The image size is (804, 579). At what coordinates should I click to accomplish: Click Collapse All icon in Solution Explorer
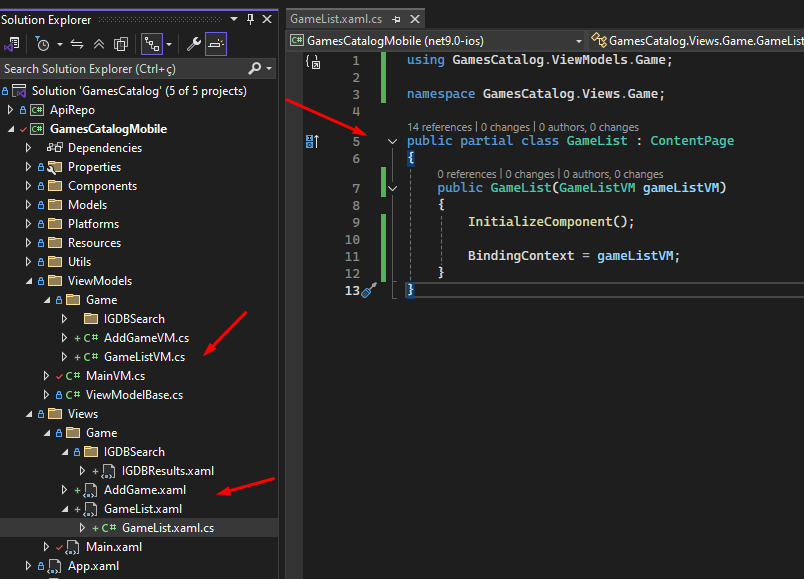tap(98, 44)
